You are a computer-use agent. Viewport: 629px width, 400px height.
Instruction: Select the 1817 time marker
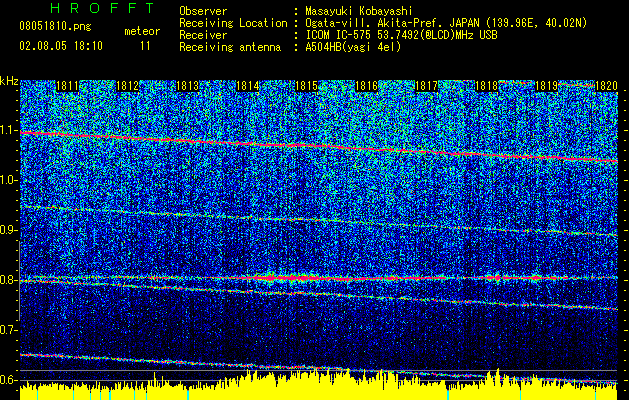click(427, 87)
